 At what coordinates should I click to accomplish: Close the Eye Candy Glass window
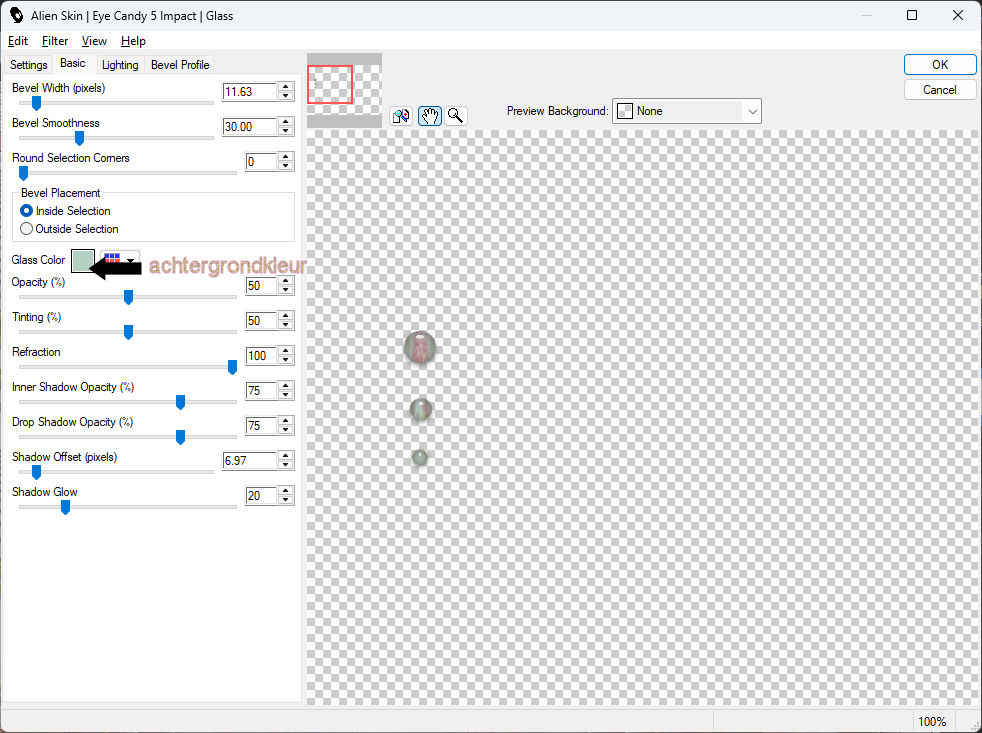pos(958,15)
